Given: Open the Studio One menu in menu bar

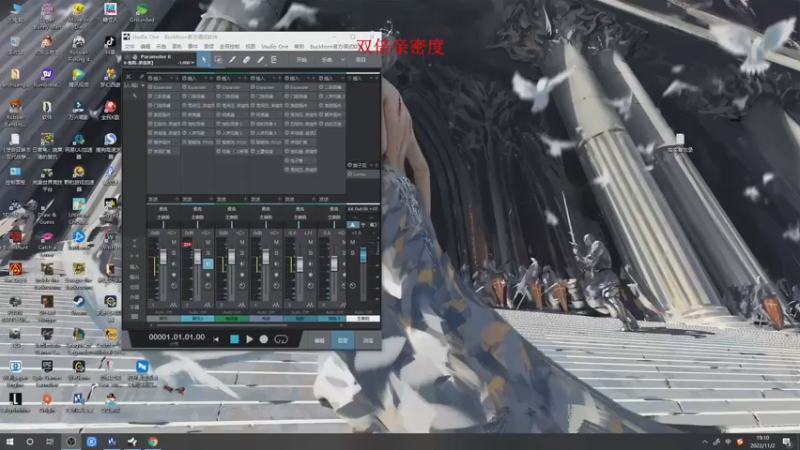Looking at the screenshot, I should click(274, 46).
